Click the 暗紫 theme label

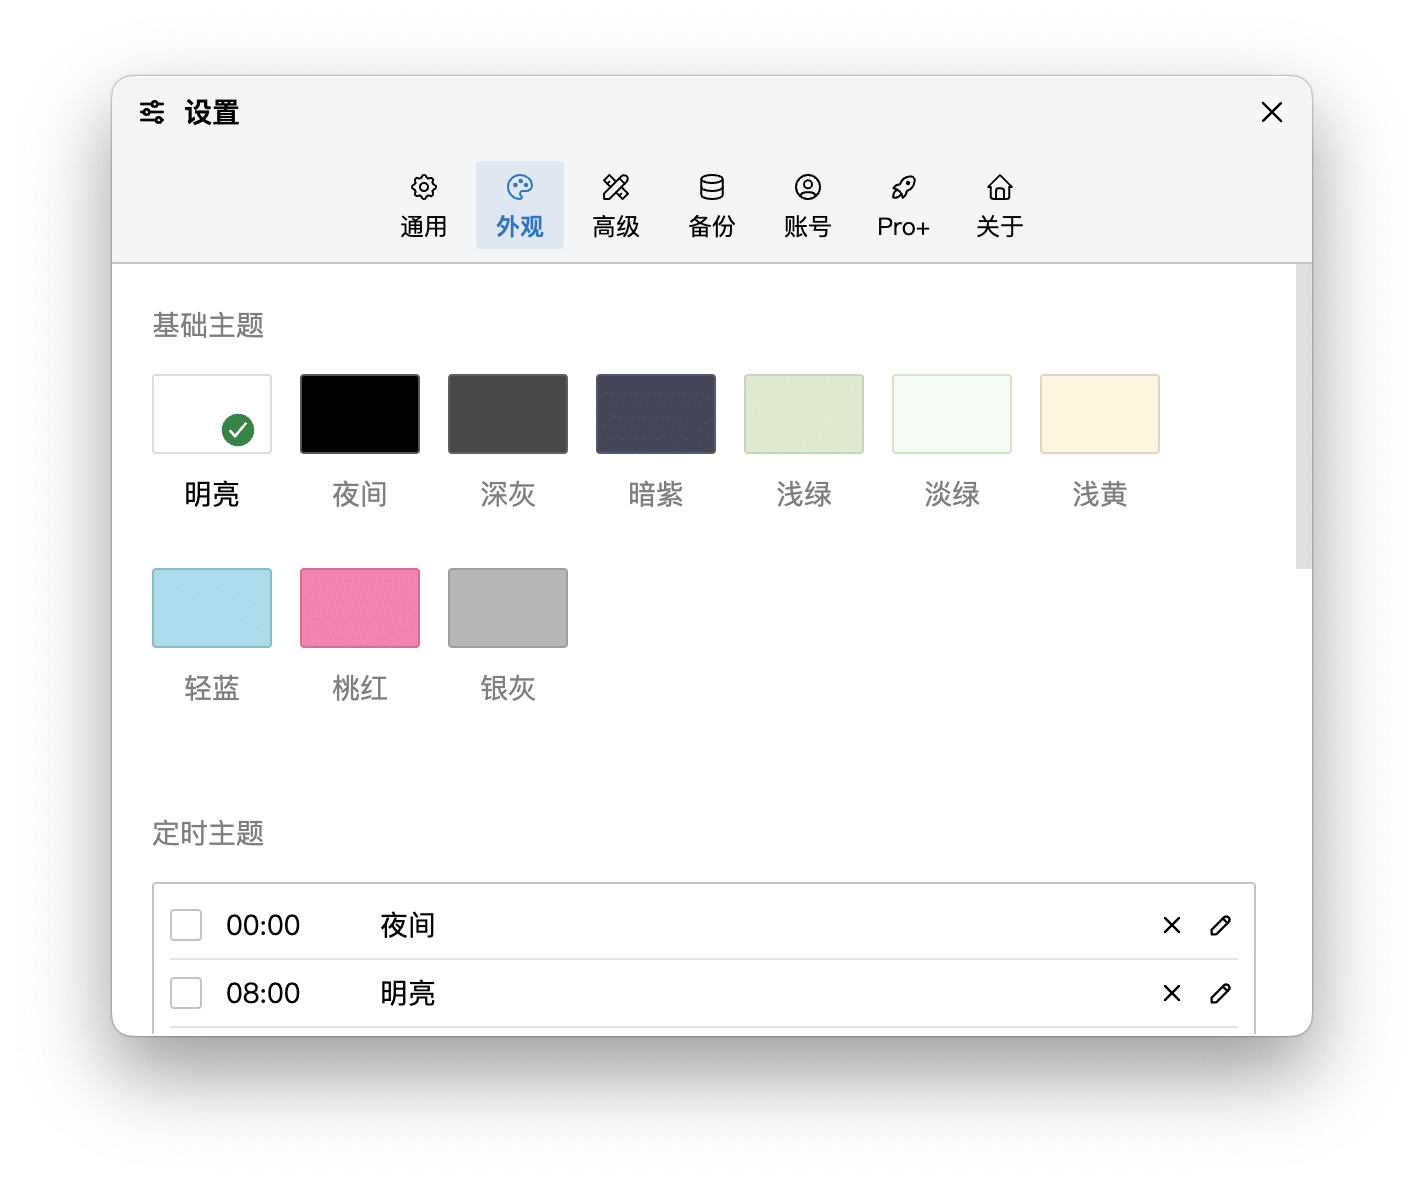(656, 494)
